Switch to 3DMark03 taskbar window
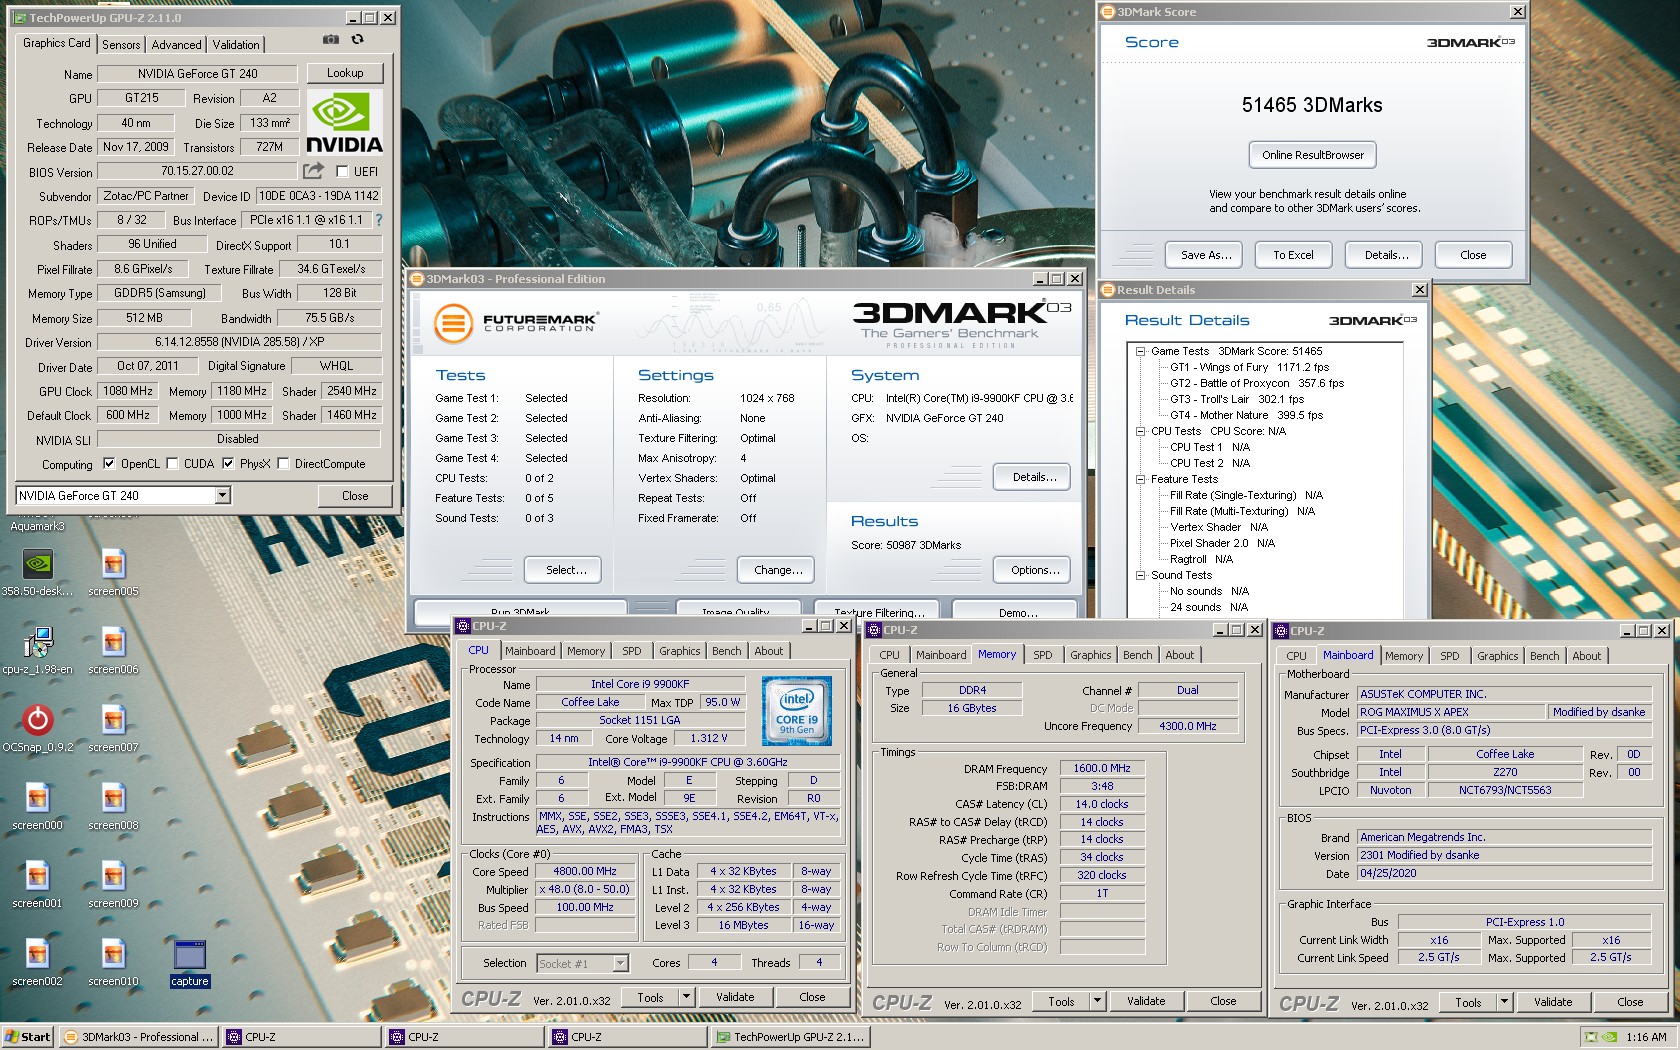Image resolution: width=1680 pixels, height=1050 pixels. click(139, 1037)
